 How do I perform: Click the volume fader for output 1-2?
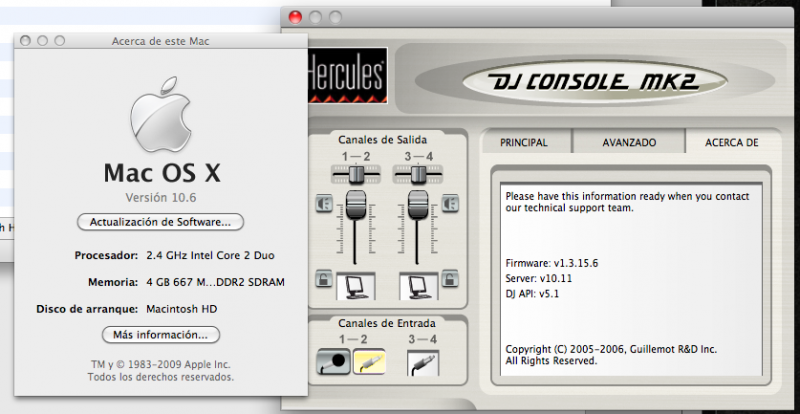(x=356, y=205)
